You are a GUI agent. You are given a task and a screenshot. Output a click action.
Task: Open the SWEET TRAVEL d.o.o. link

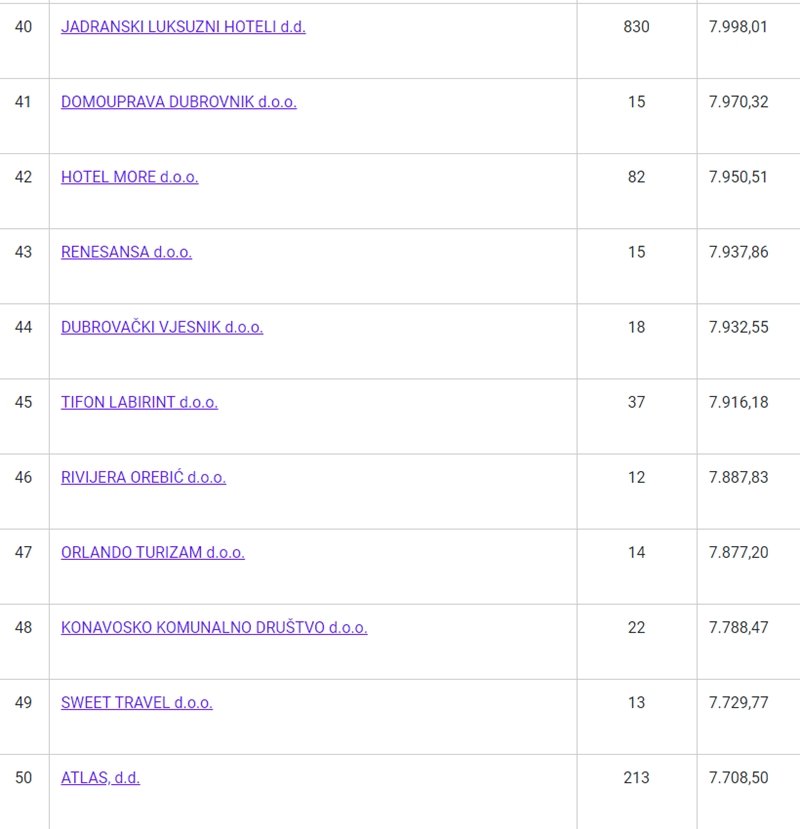point(136,702)
